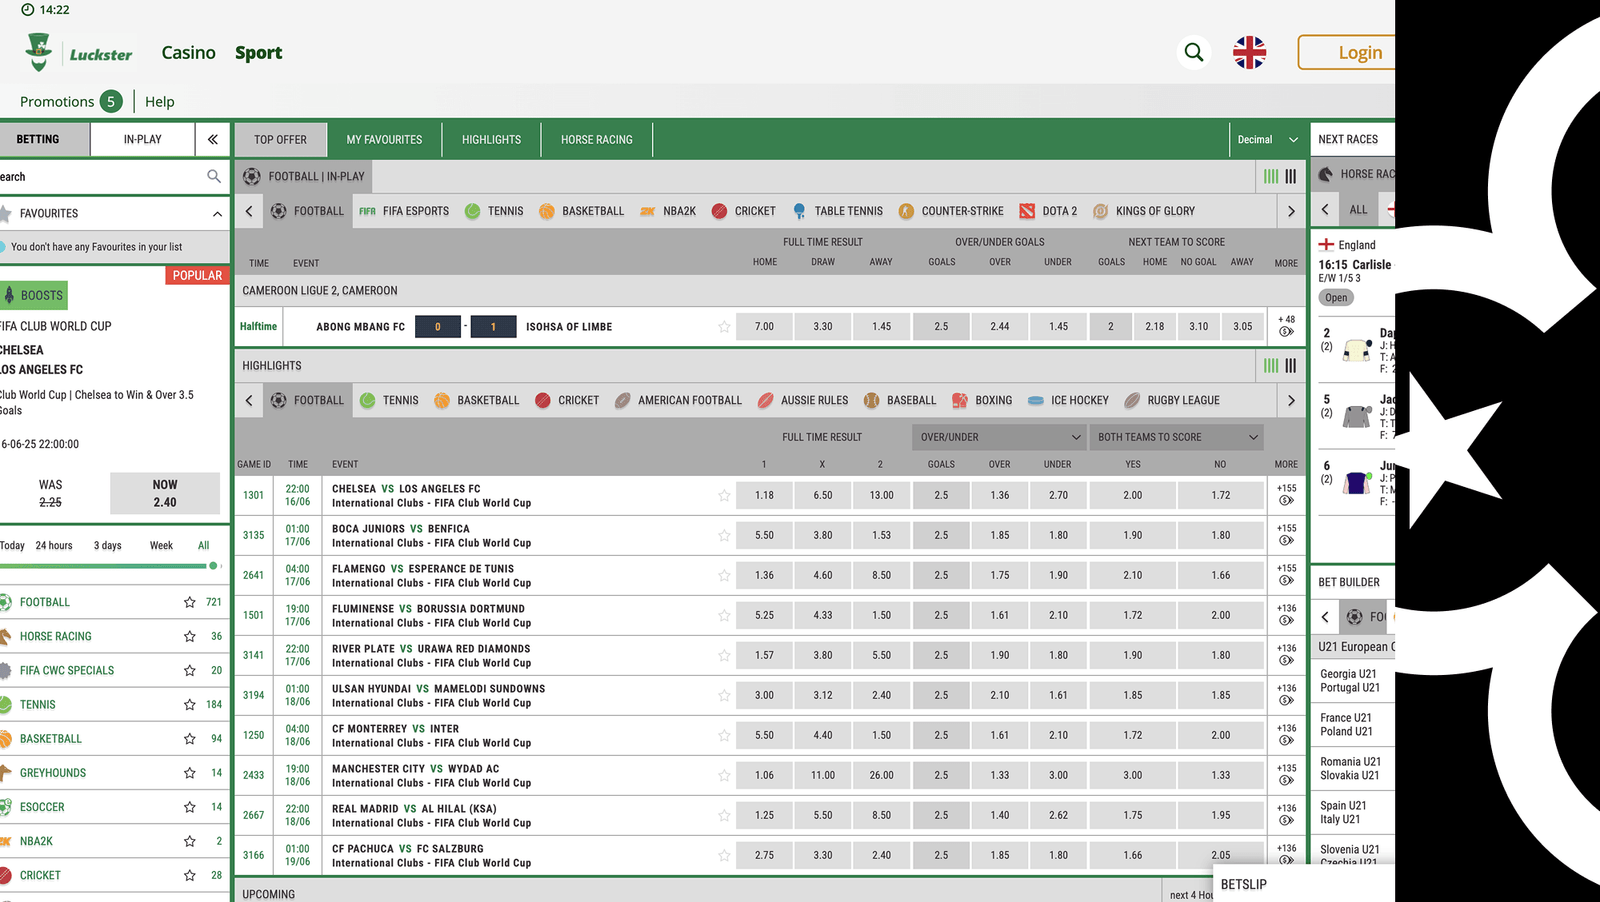
Task: Click the time range slider handle
Action: pyautogui.click(x=213, y=566)
